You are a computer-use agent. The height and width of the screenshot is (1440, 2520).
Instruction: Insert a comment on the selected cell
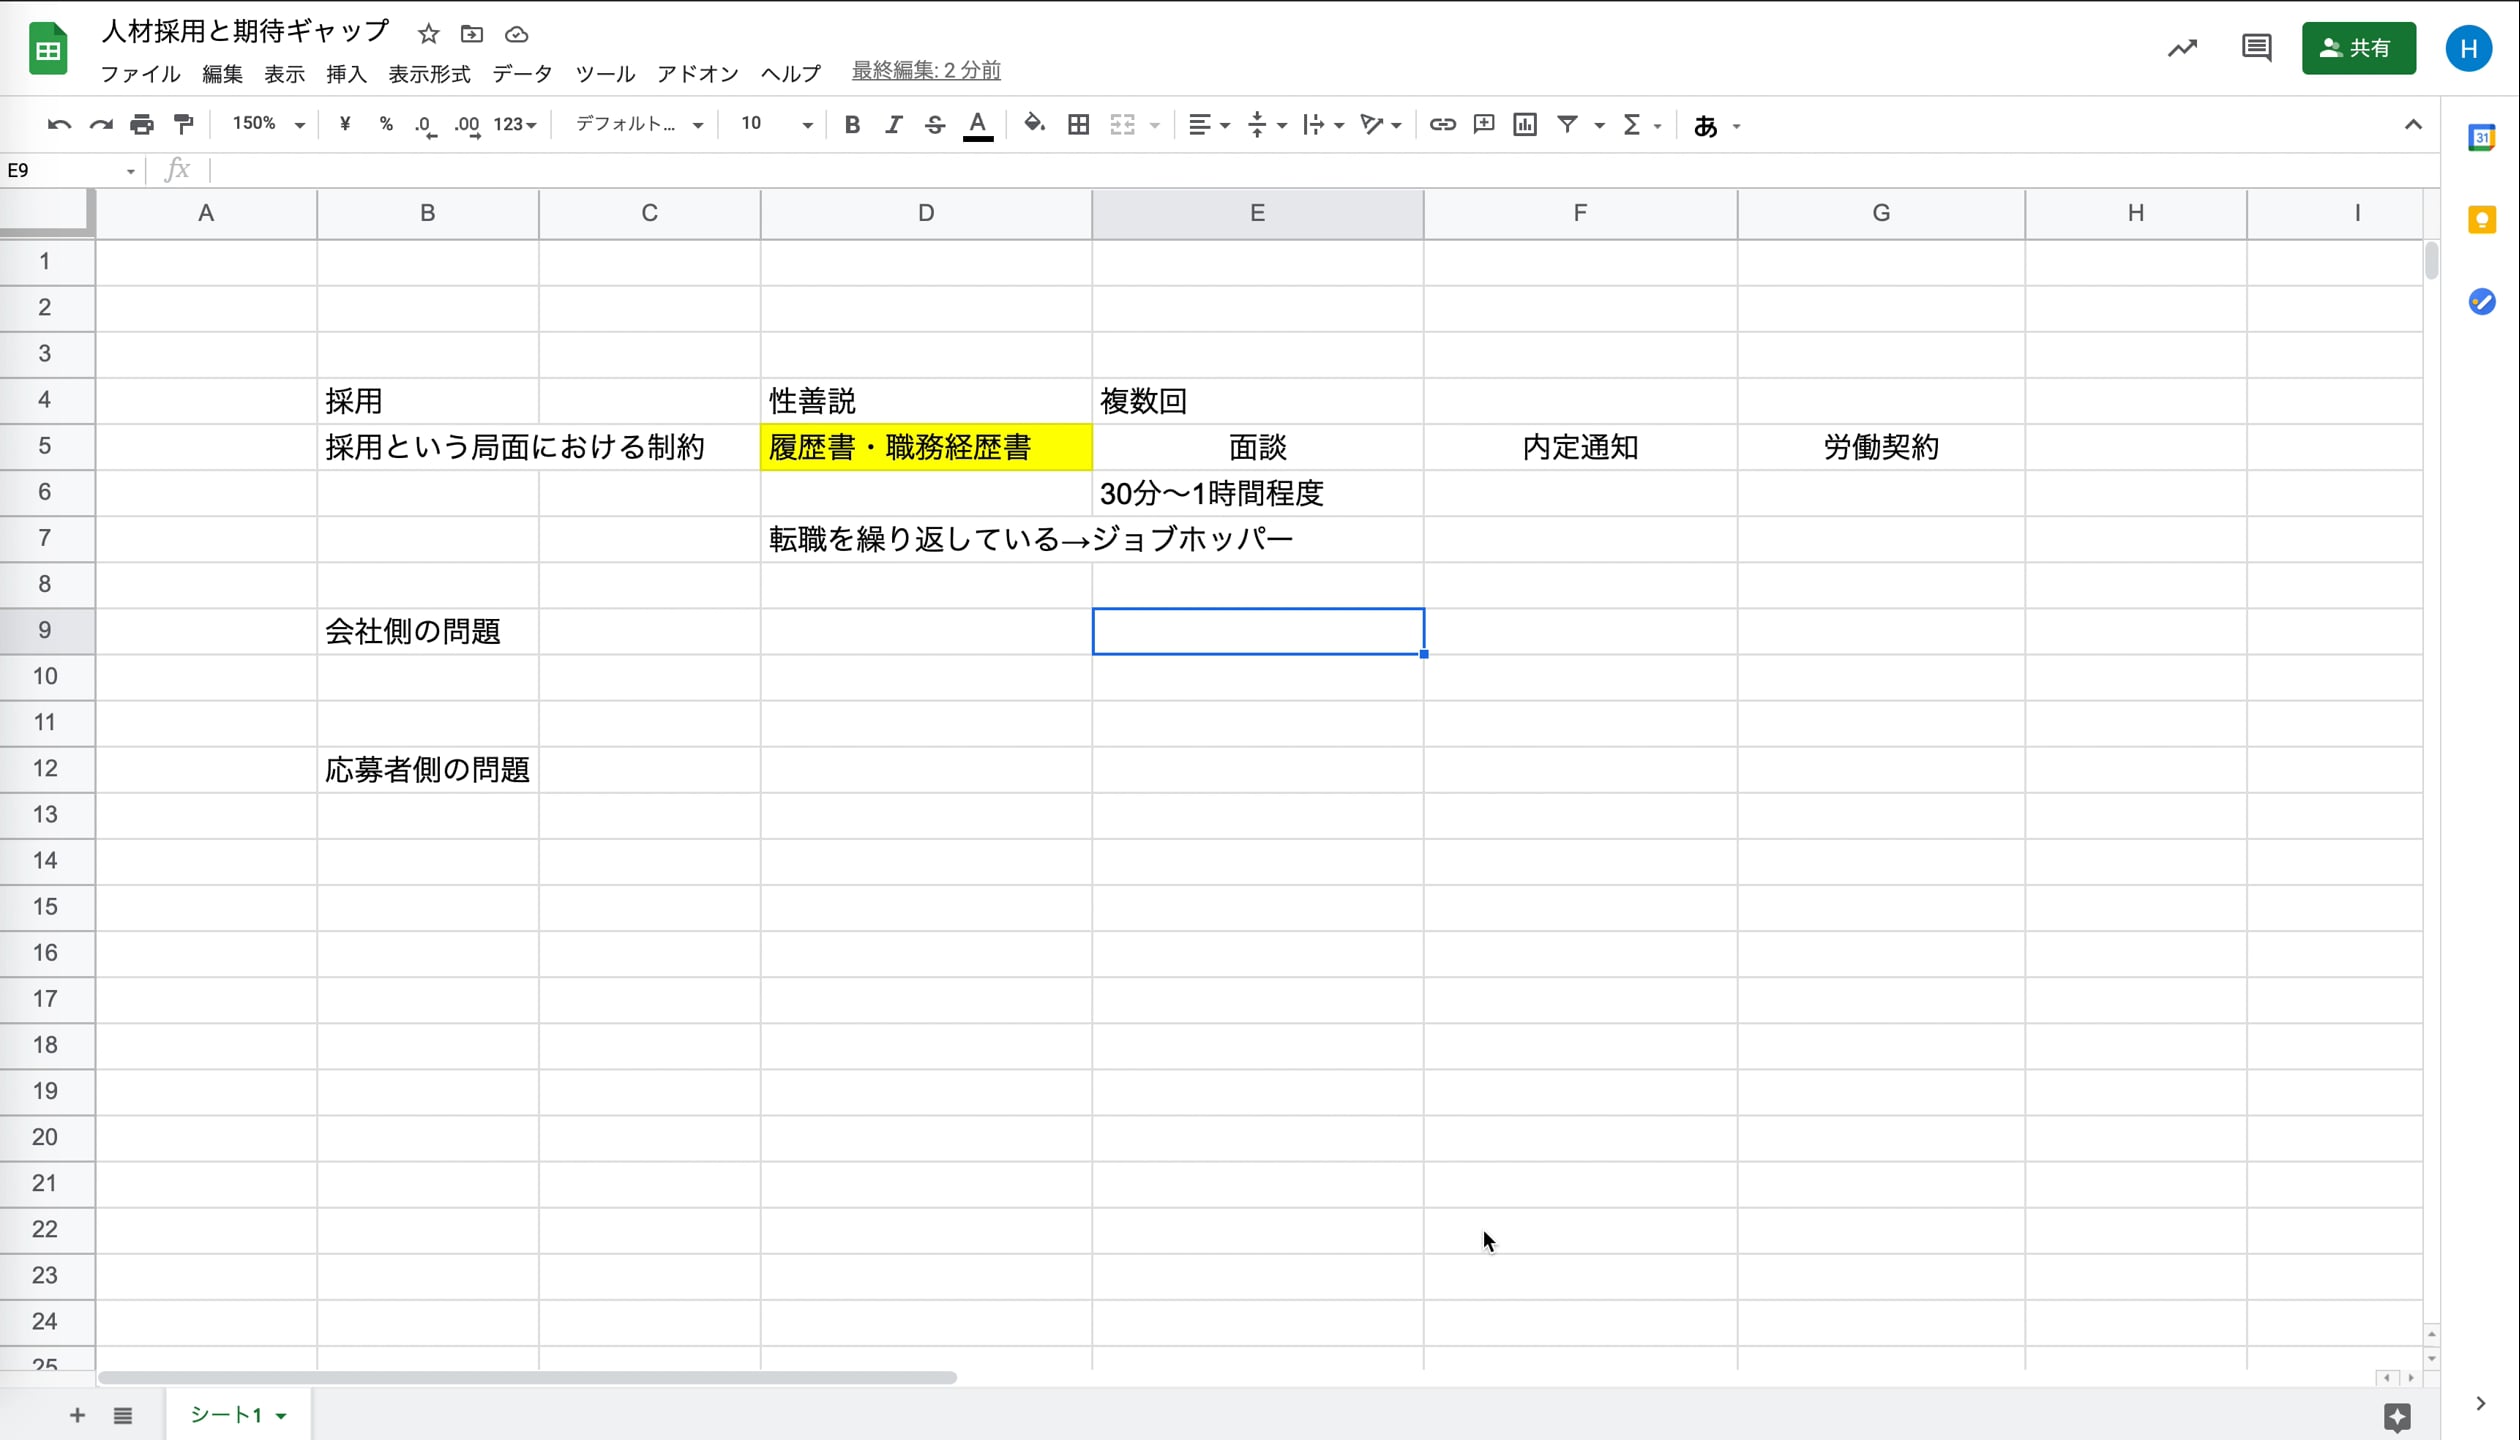pos(1484,124)
